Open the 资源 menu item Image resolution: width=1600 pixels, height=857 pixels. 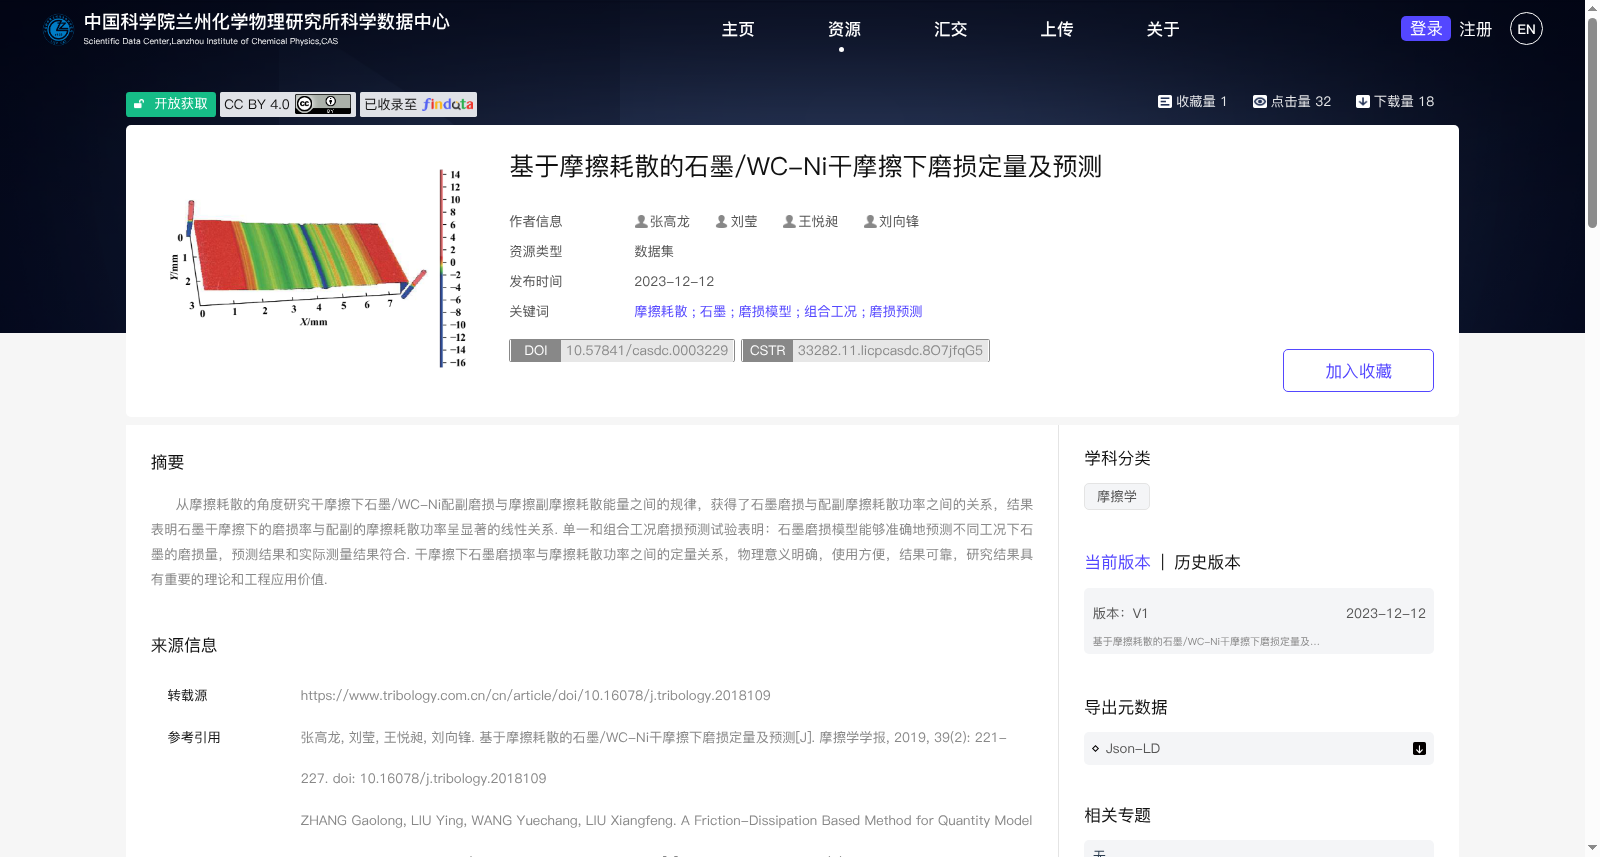(844, 29)
